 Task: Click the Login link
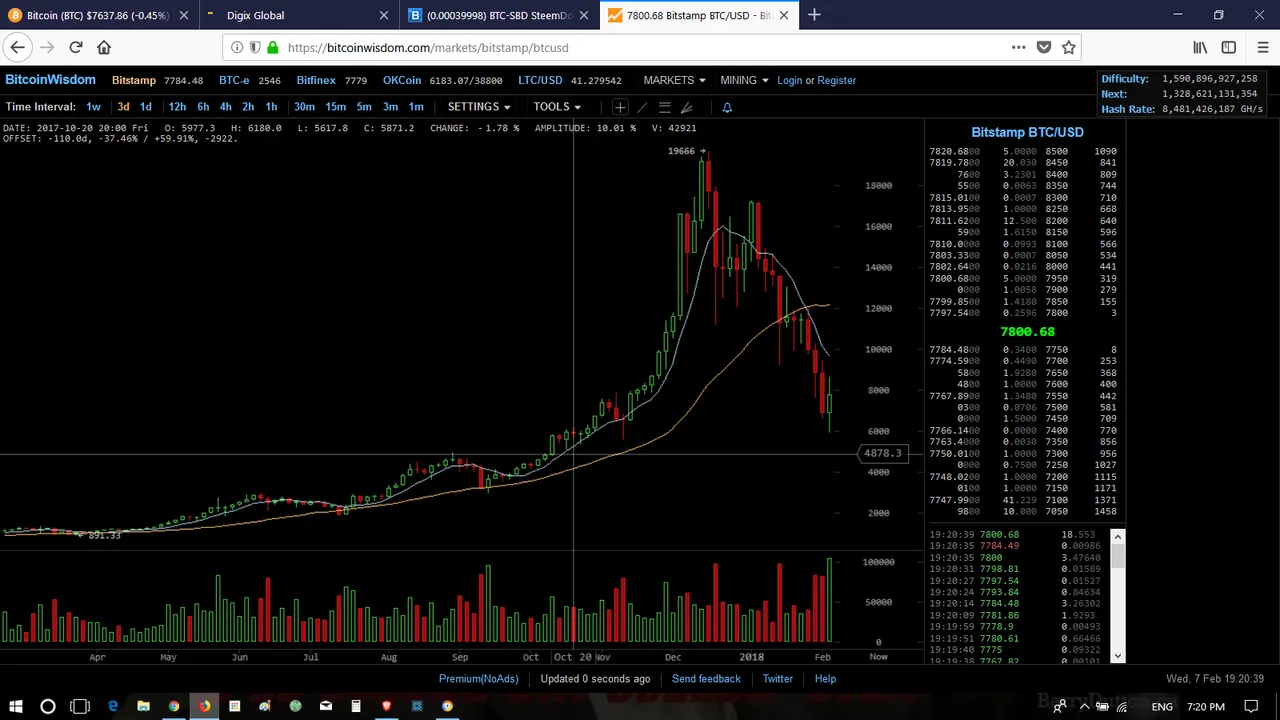[x=790, y=80]
